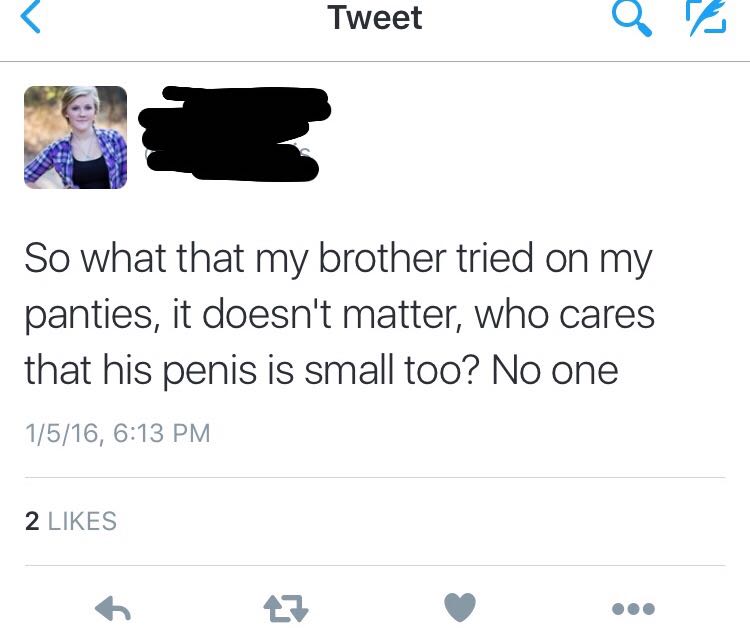750x628 pixels.
Task: Tap the Tweet header title
Action: (375, 18)
